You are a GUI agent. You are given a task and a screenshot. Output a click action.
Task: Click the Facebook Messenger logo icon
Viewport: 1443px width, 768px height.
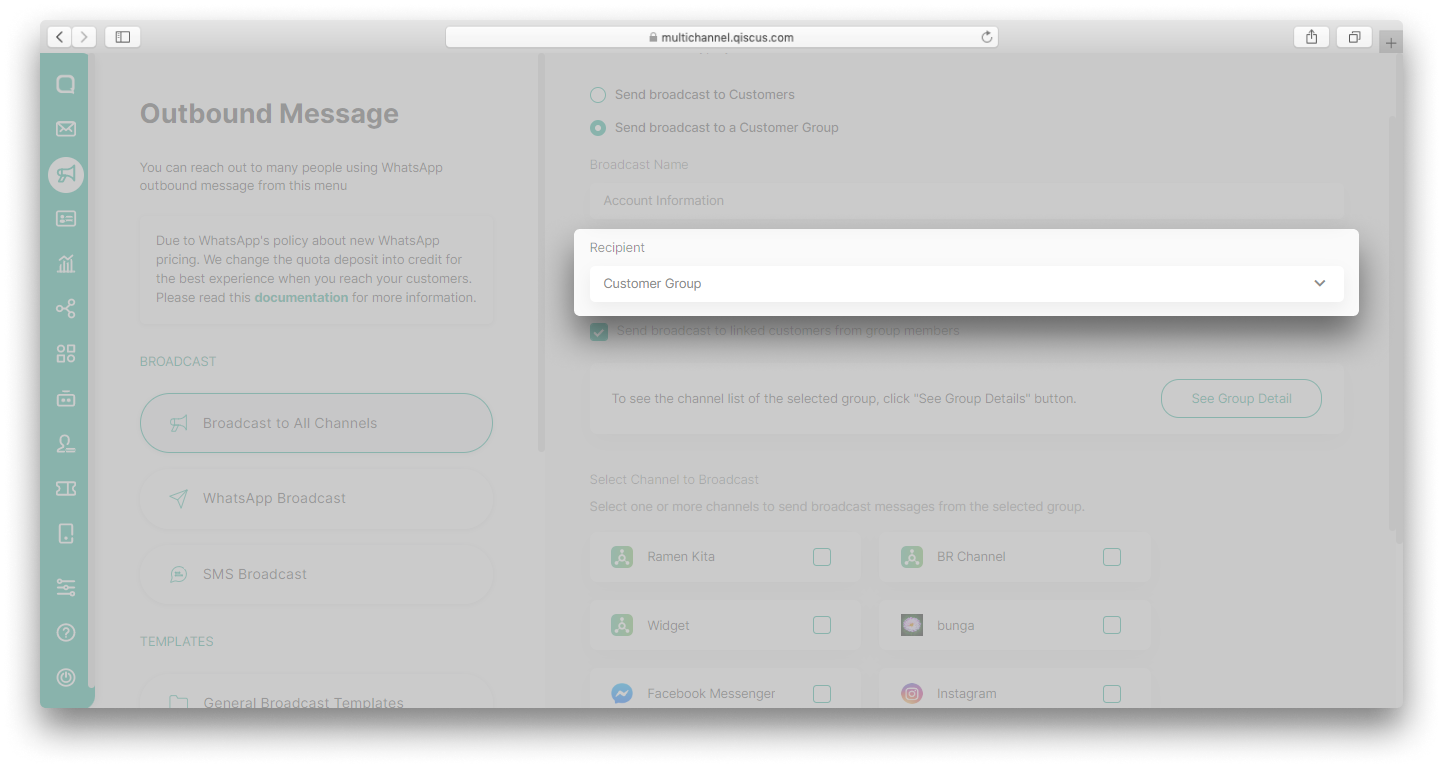pos(622,693)
